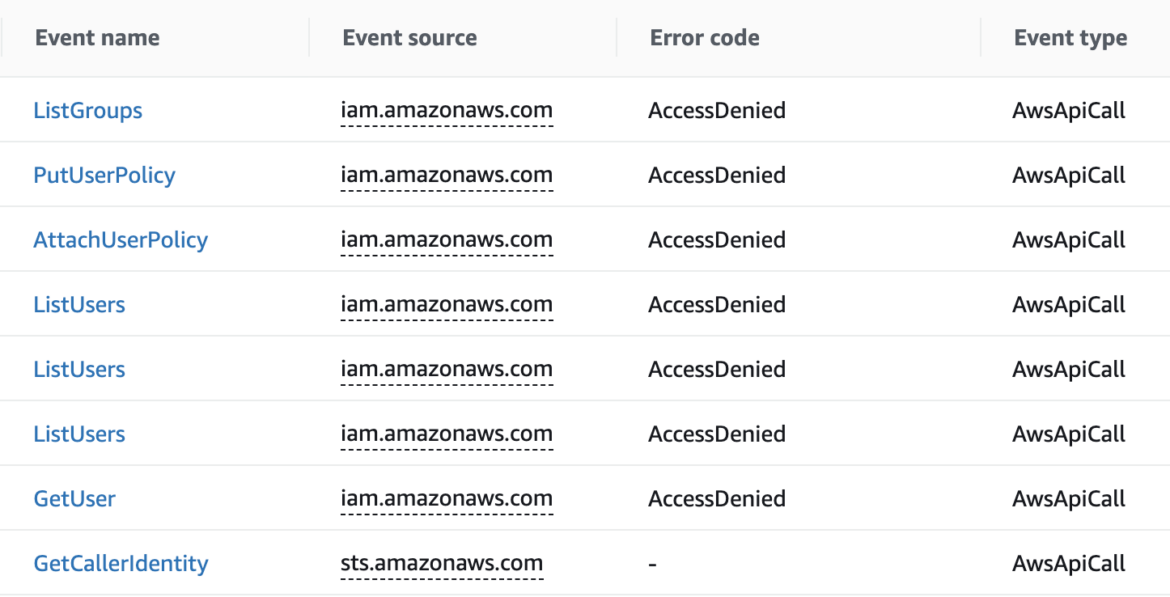
Task: Open the GetUser event details
Action: 74,498
